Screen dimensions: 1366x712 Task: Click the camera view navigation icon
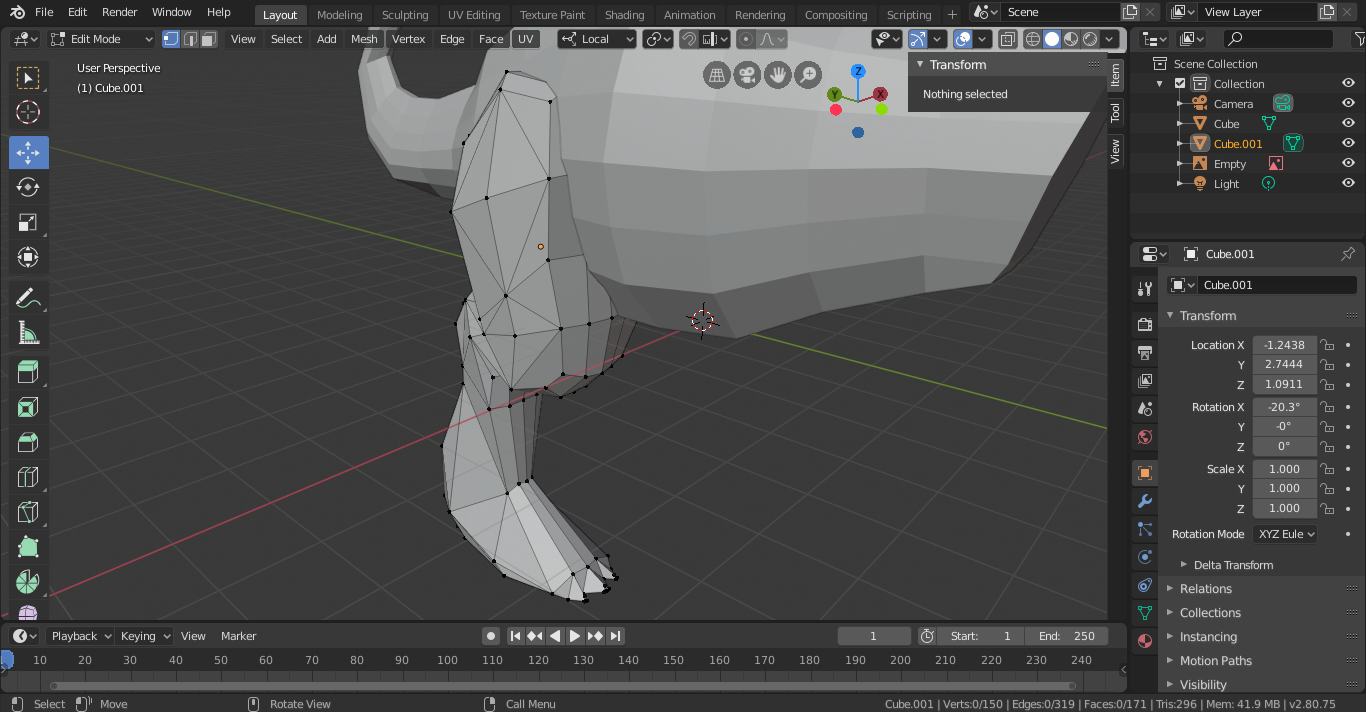746,75
